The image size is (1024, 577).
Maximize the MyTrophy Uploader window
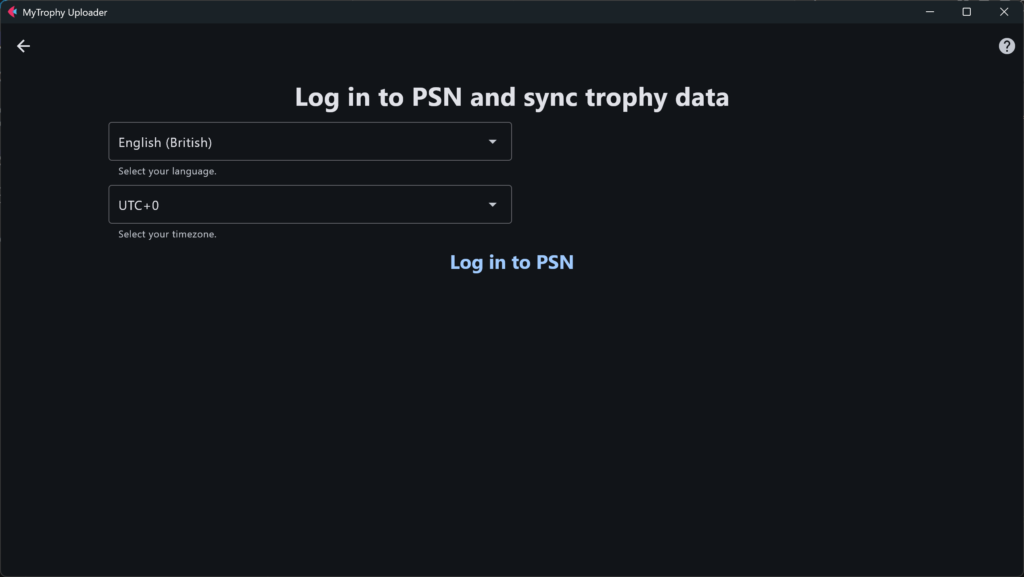click(967, 12)
